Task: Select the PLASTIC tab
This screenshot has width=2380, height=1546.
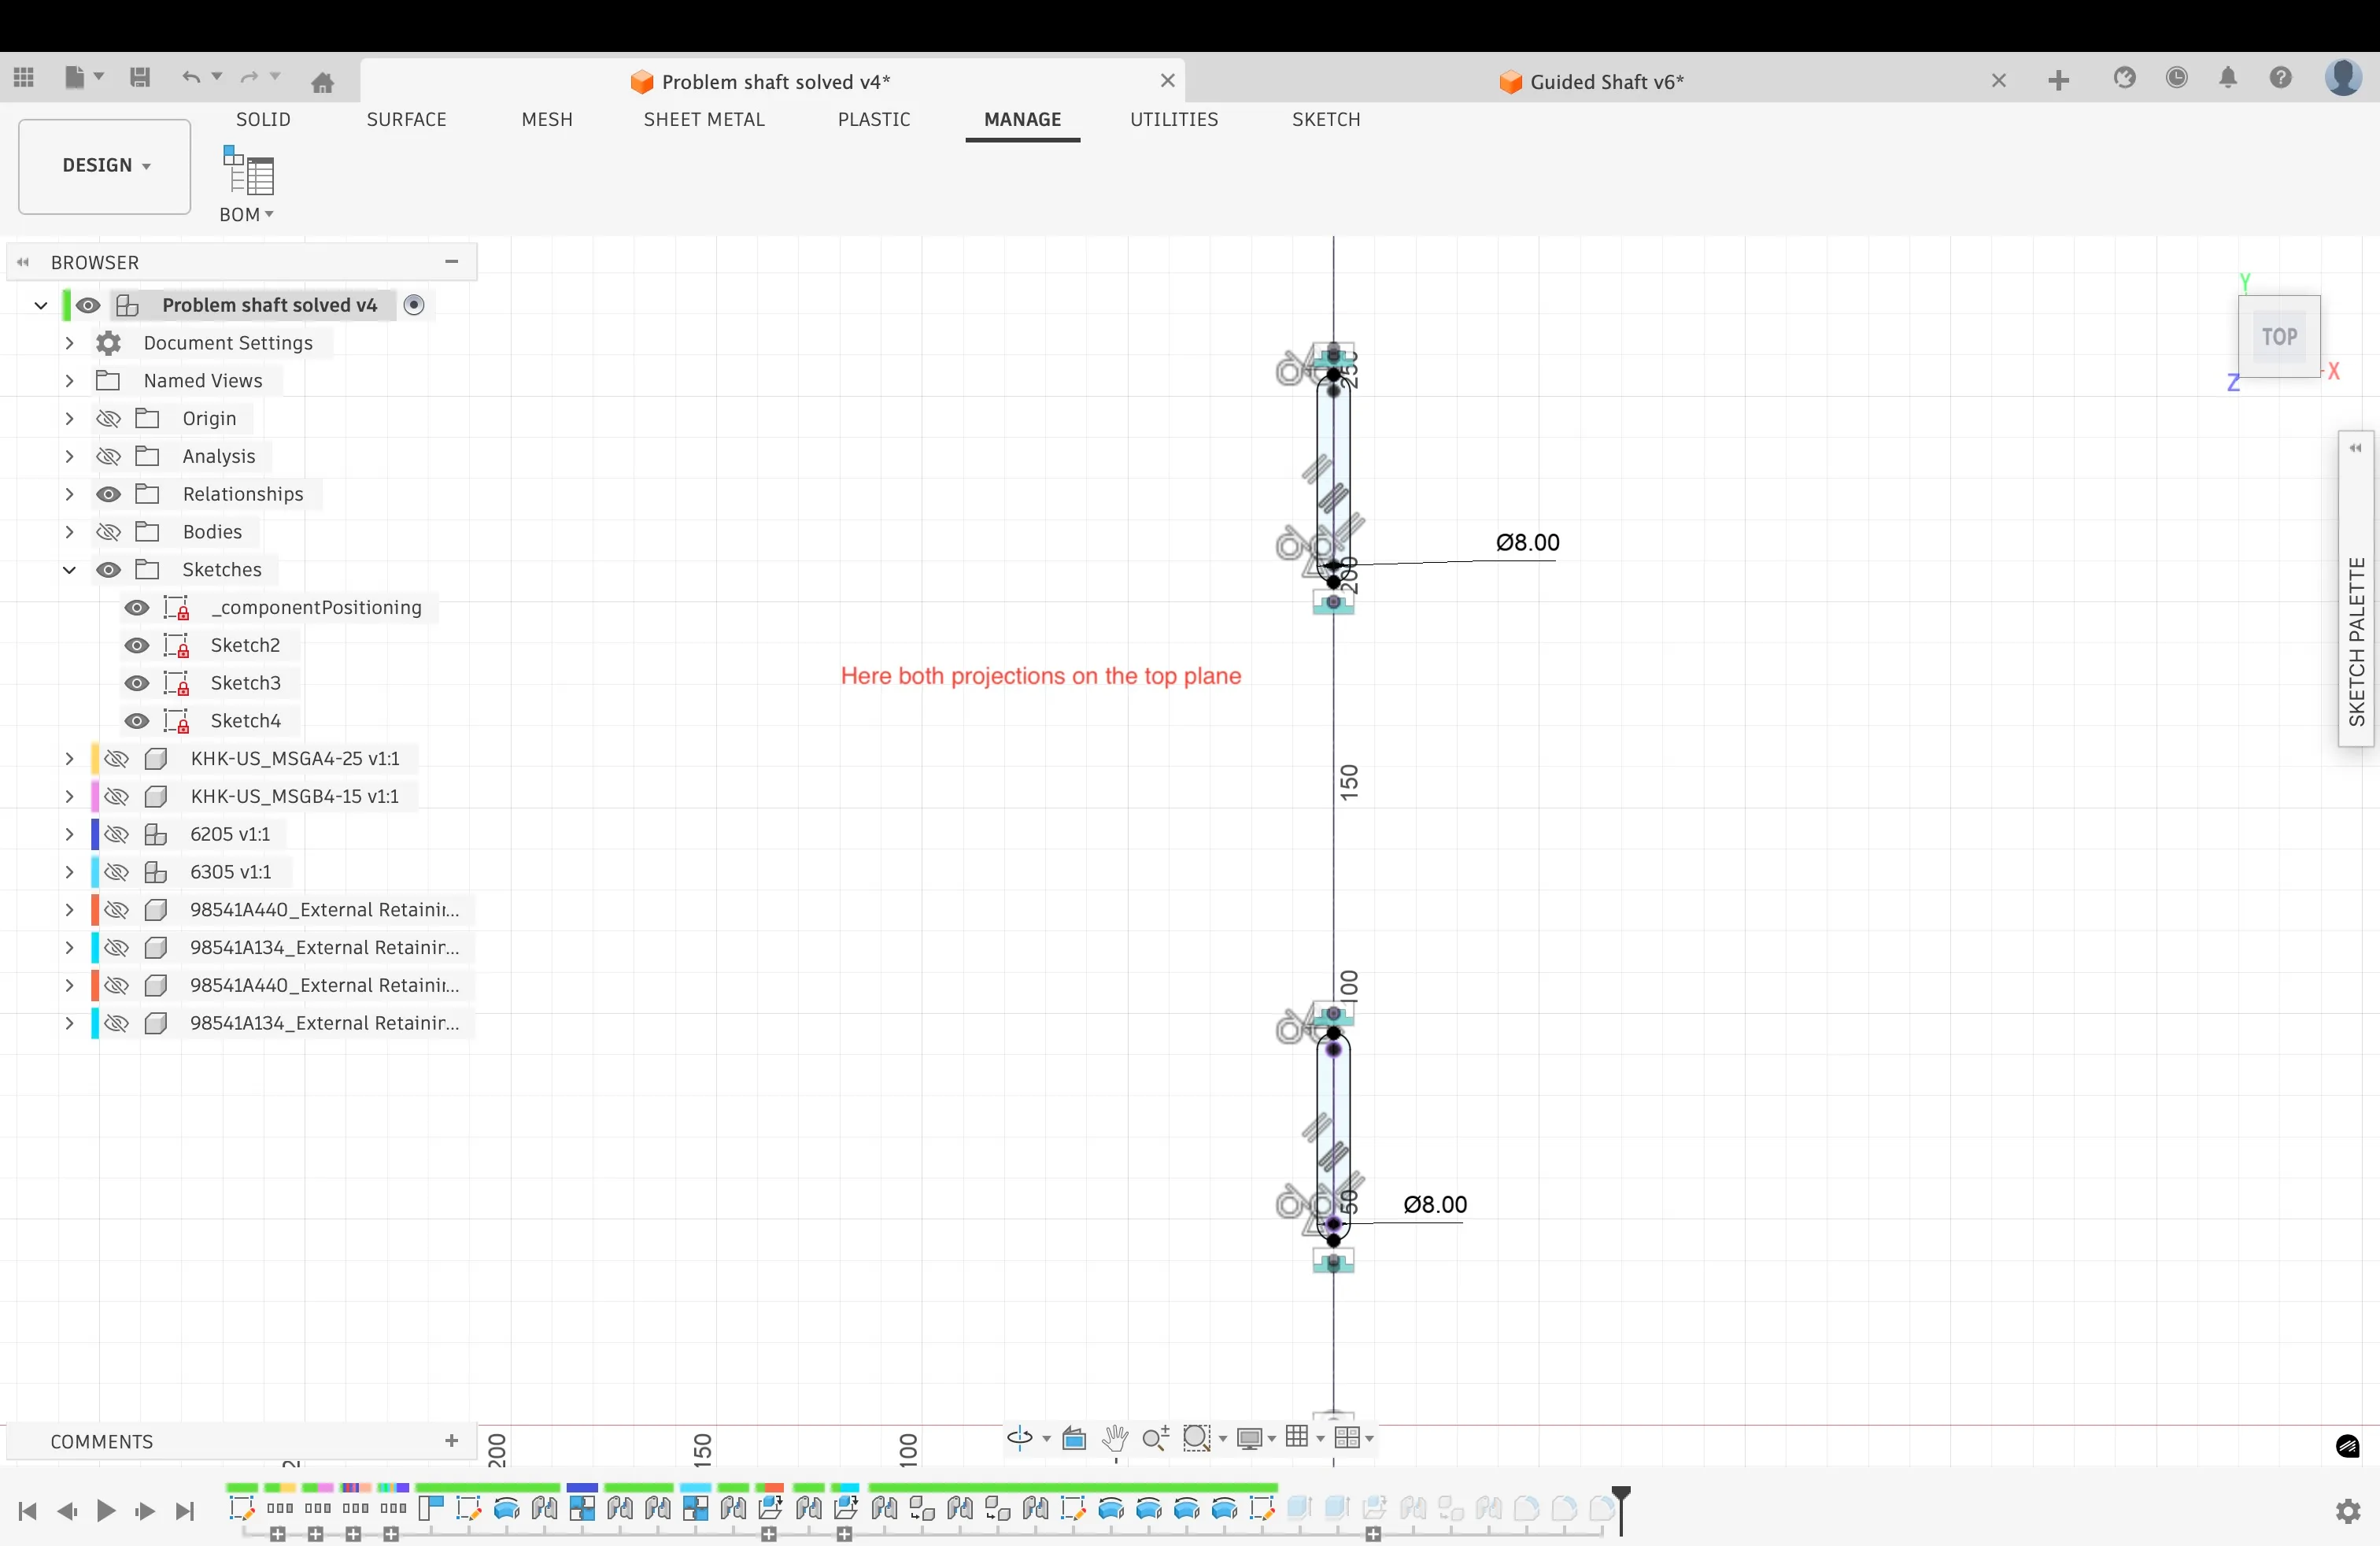Action: coord(874,119)
